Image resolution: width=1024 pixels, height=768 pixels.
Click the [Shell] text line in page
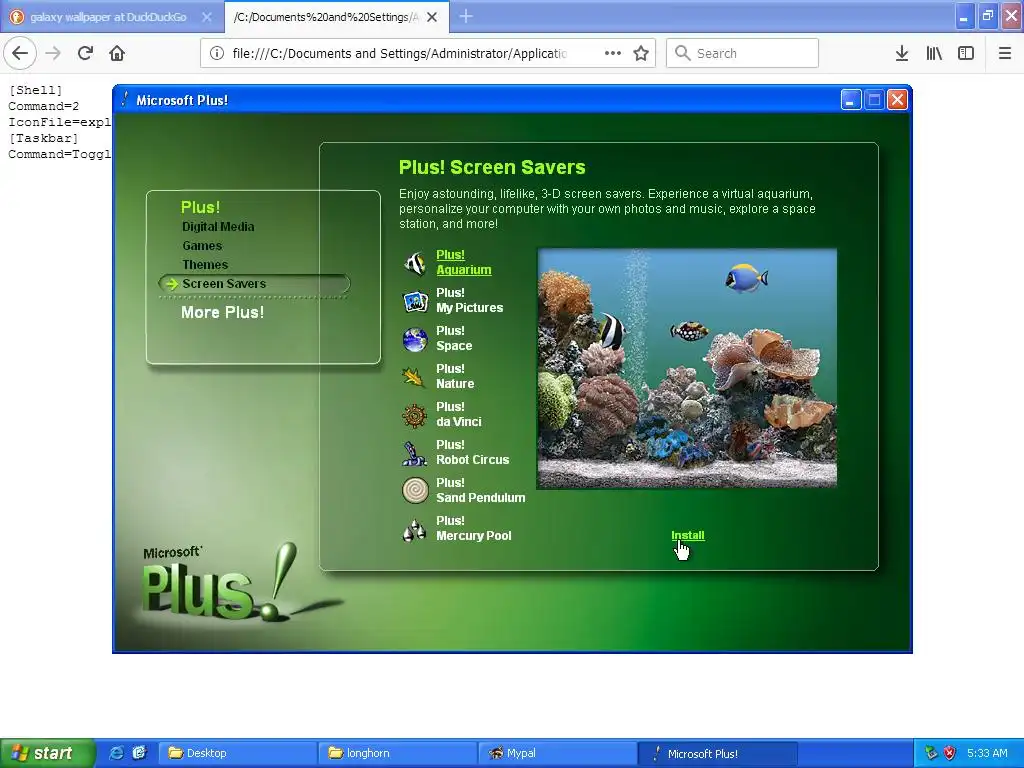click(35, 90)
